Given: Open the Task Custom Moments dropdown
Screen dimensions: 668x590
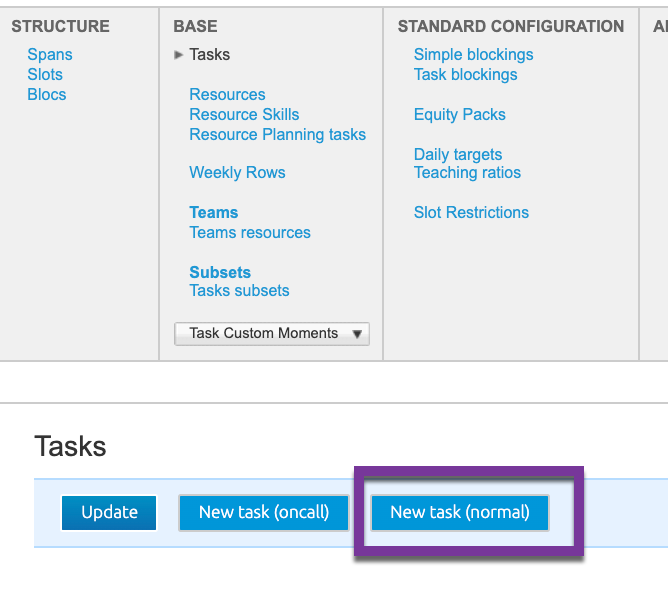Looking at the screenshot, I should click(272, 334).
